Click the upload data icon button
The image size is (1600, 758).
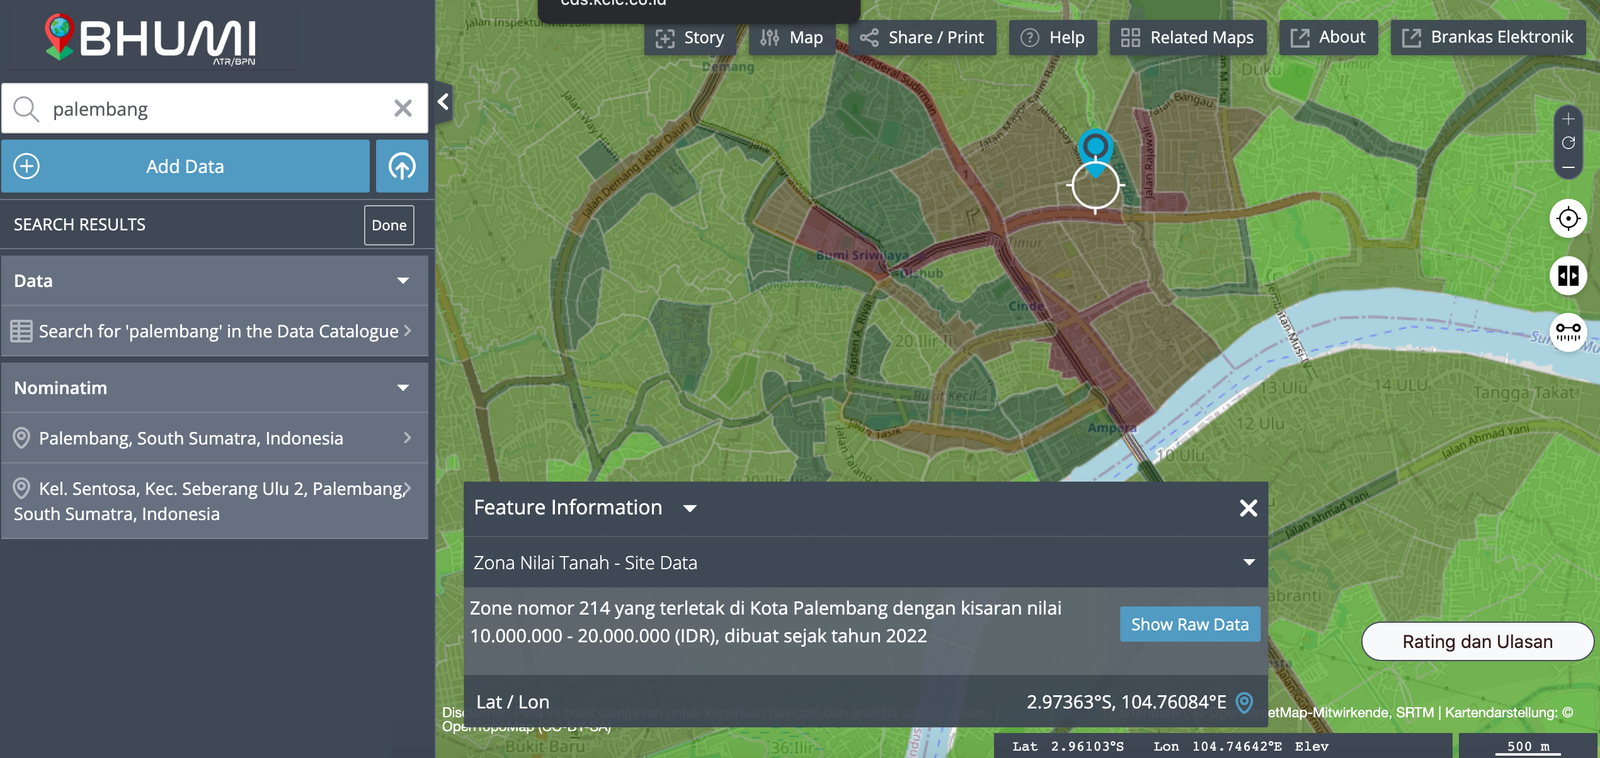[x=402, y=166]
